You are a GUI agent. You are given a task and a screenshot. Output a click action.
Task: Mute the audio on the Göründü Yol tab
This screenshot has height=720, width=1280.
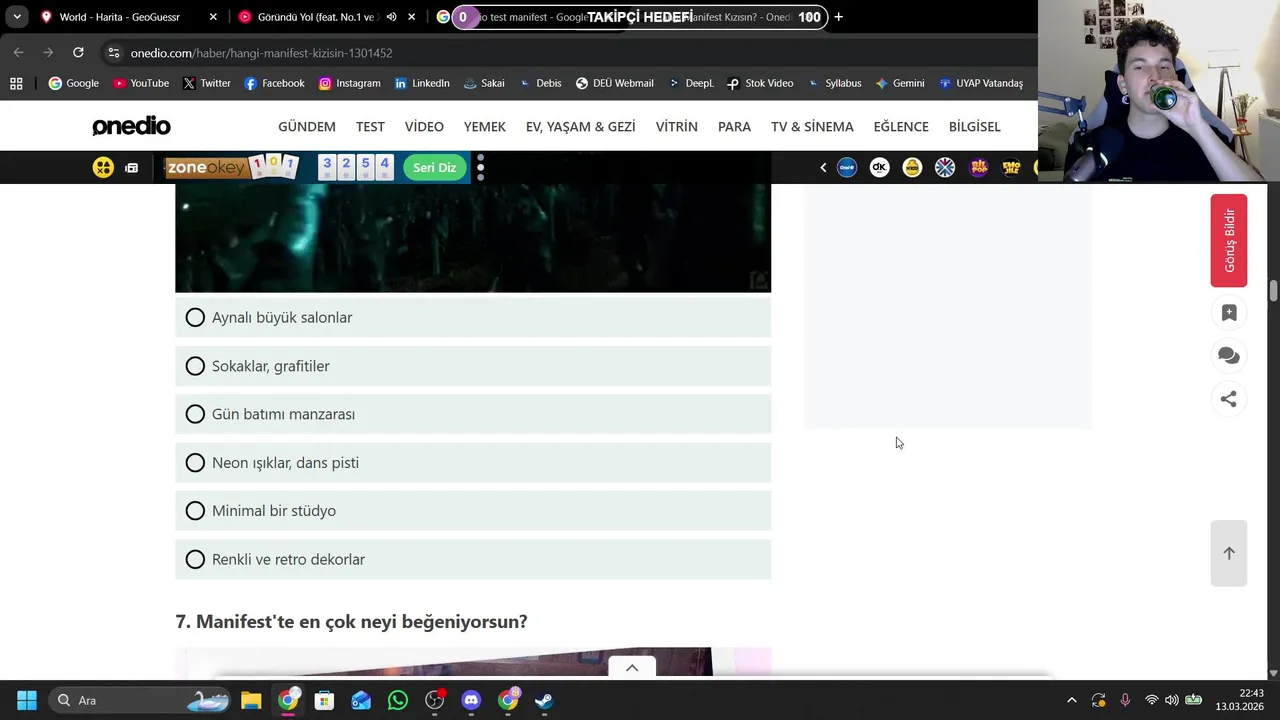point(391,17)
